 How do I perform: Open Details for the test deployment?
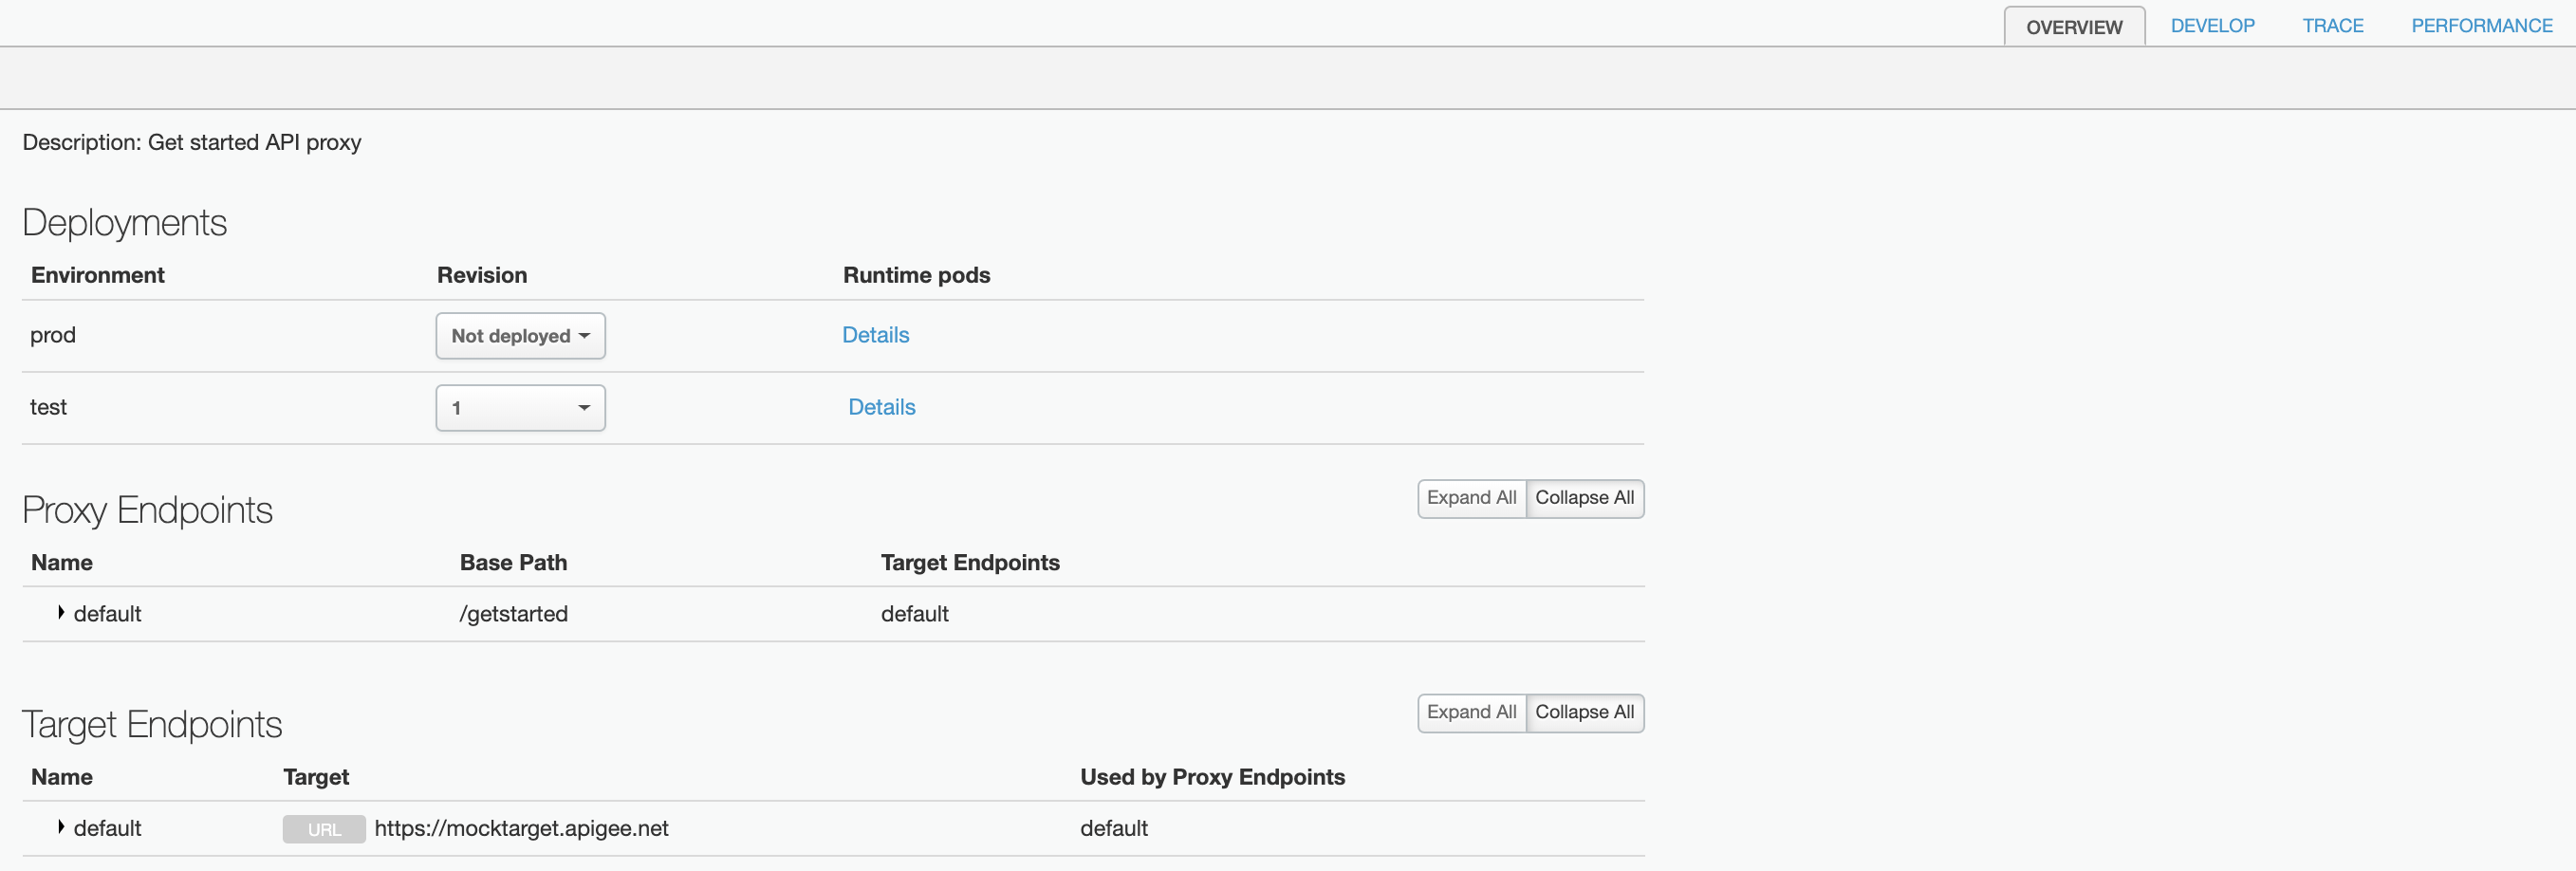coord(880,407)
